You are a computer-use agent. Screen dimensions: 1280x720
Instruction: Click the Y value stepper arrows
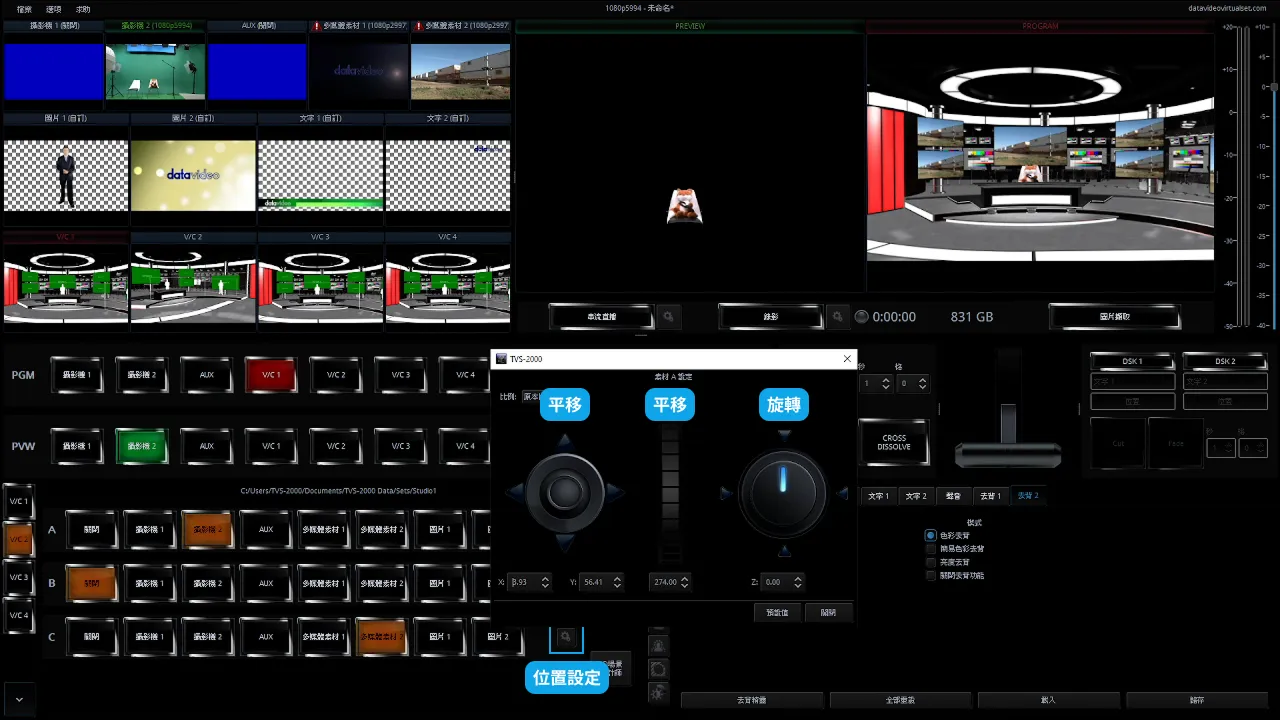(x=617, y=582)
